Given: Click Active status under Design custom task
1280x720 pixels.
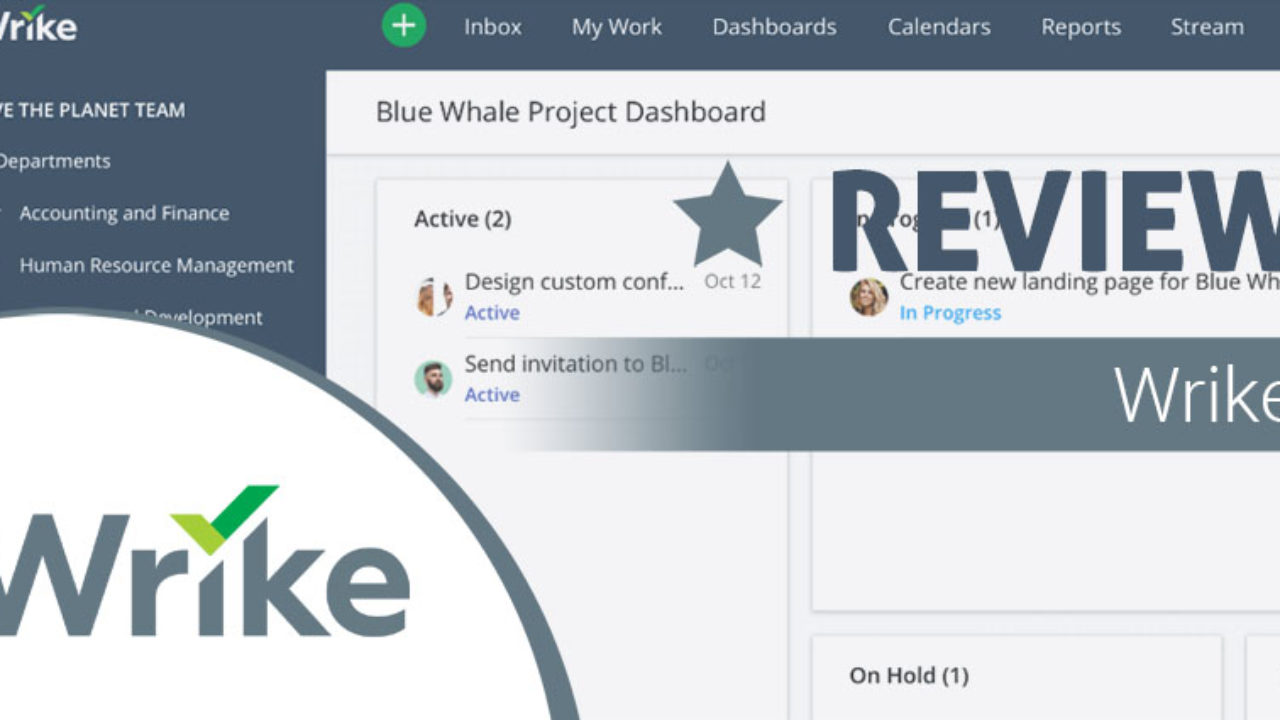Looking at the screenshot, I should tap(492, 313).
